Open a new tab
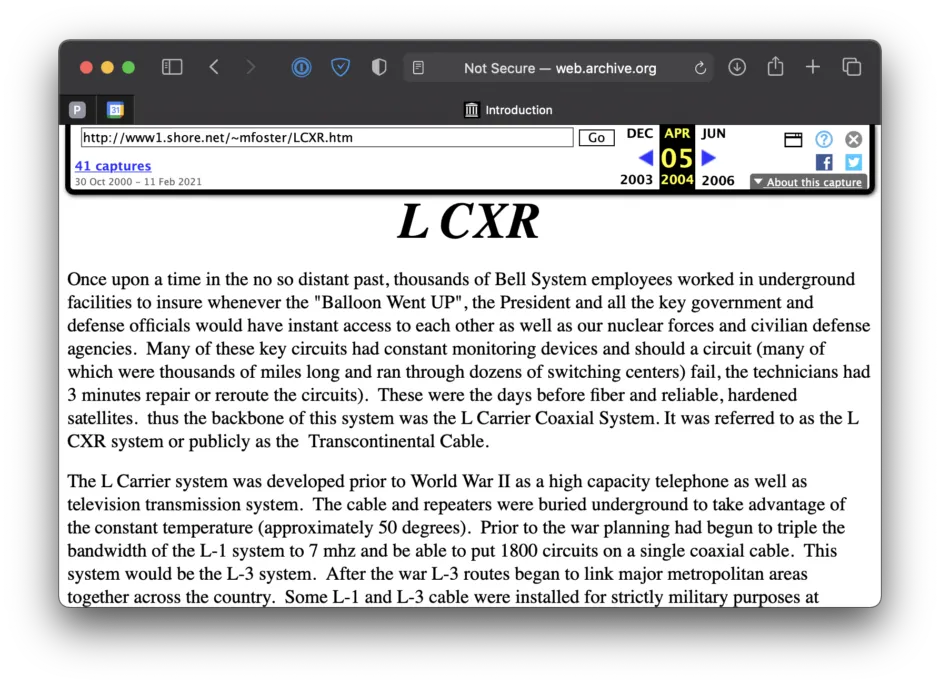The image size is (940, 685). 812,67
